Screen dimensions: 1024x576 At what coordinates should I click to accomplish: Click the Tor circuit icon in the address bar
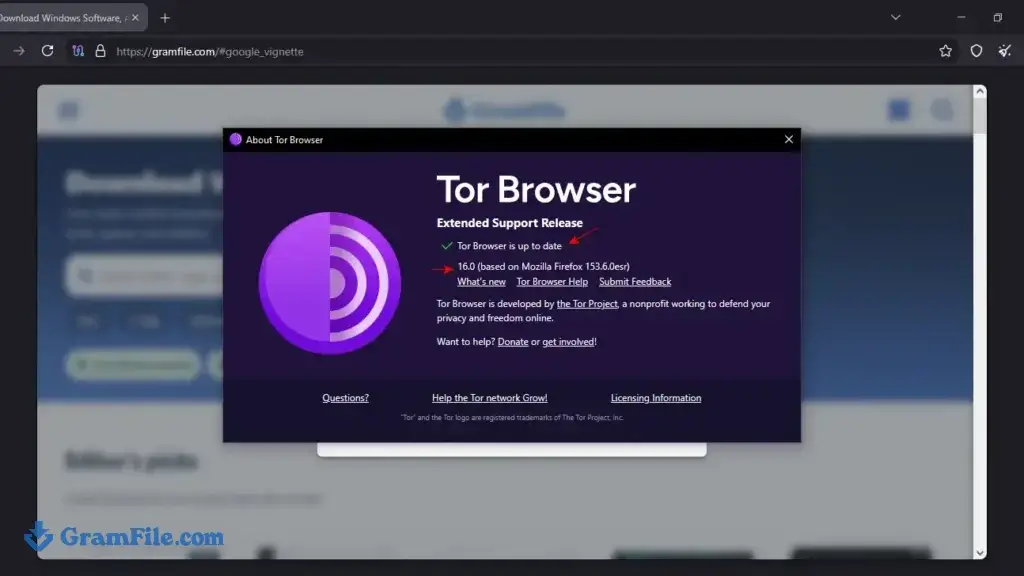pyautogui.click(x=78, y=51)
